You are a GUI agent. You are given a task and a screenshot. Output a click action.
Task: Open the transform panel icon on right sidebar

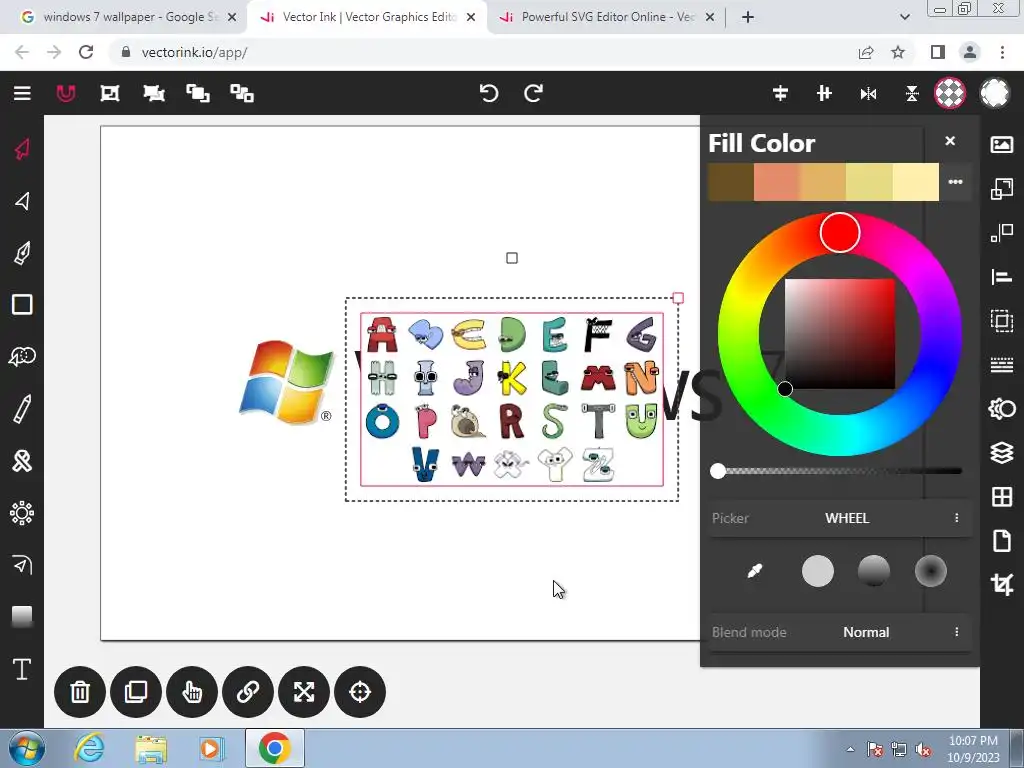click(x=1002, y=189)
